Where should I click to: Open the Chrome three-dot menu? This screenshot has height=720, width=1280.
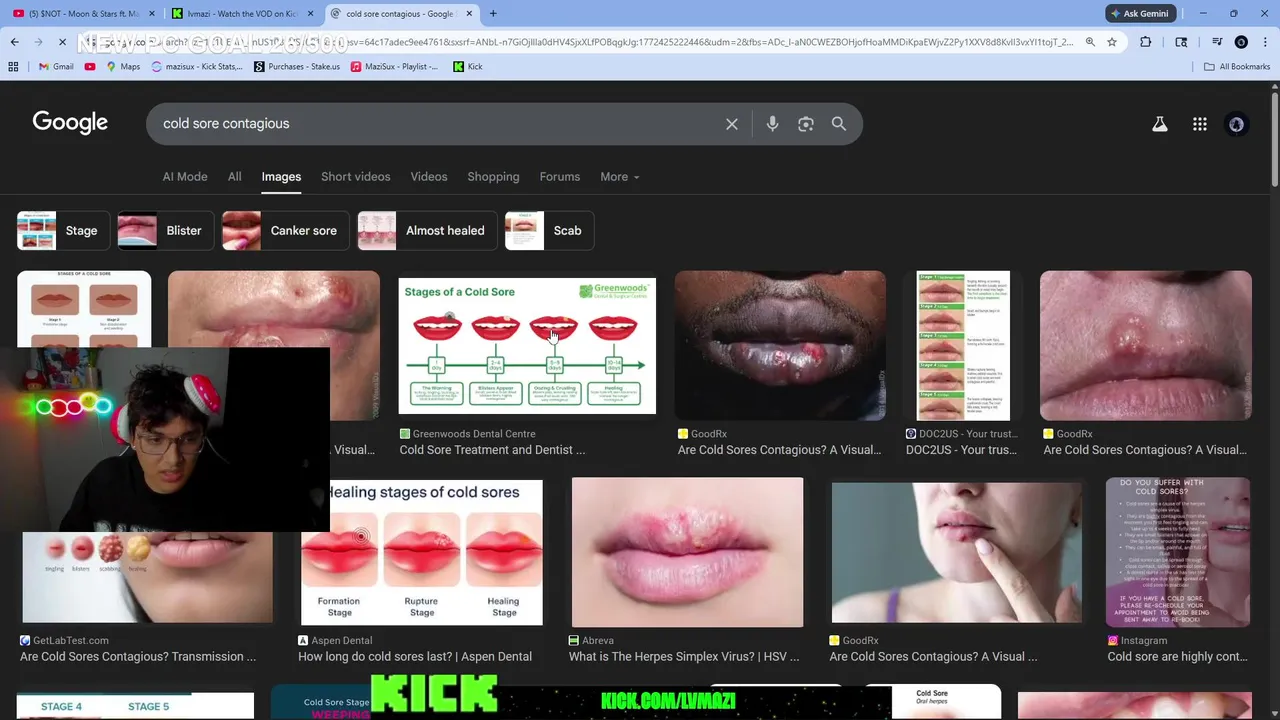(x=1264, y=42)
